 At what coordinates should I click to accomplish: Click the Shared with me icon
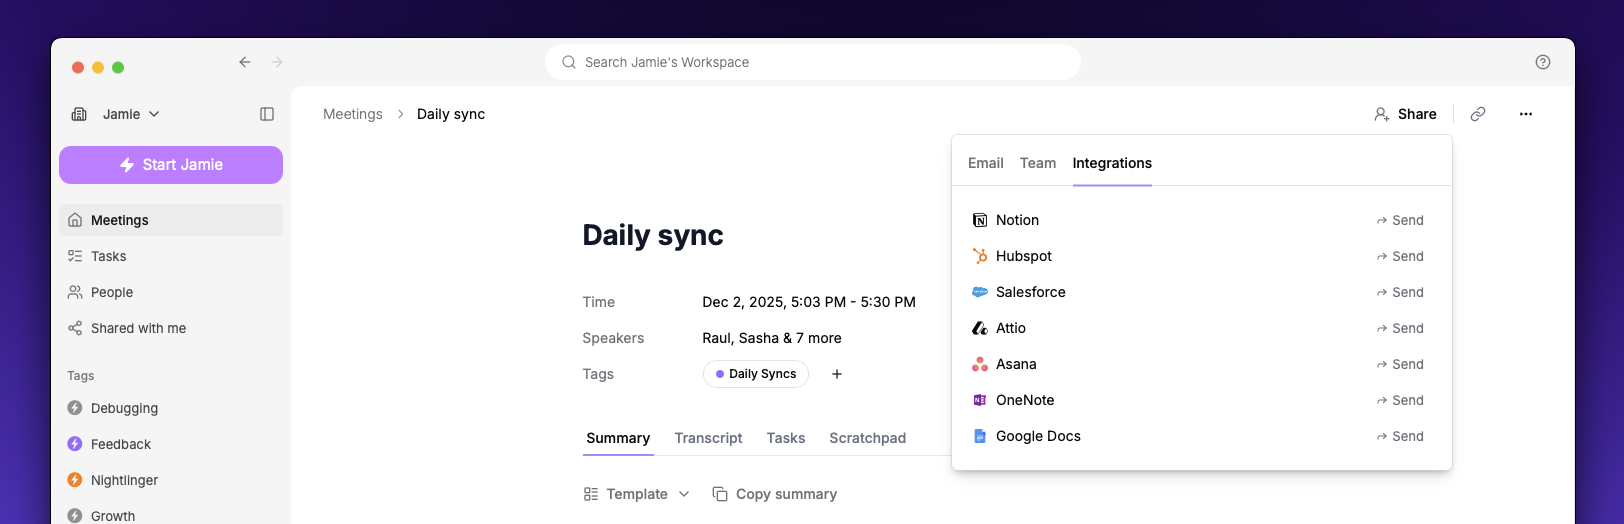75,328
